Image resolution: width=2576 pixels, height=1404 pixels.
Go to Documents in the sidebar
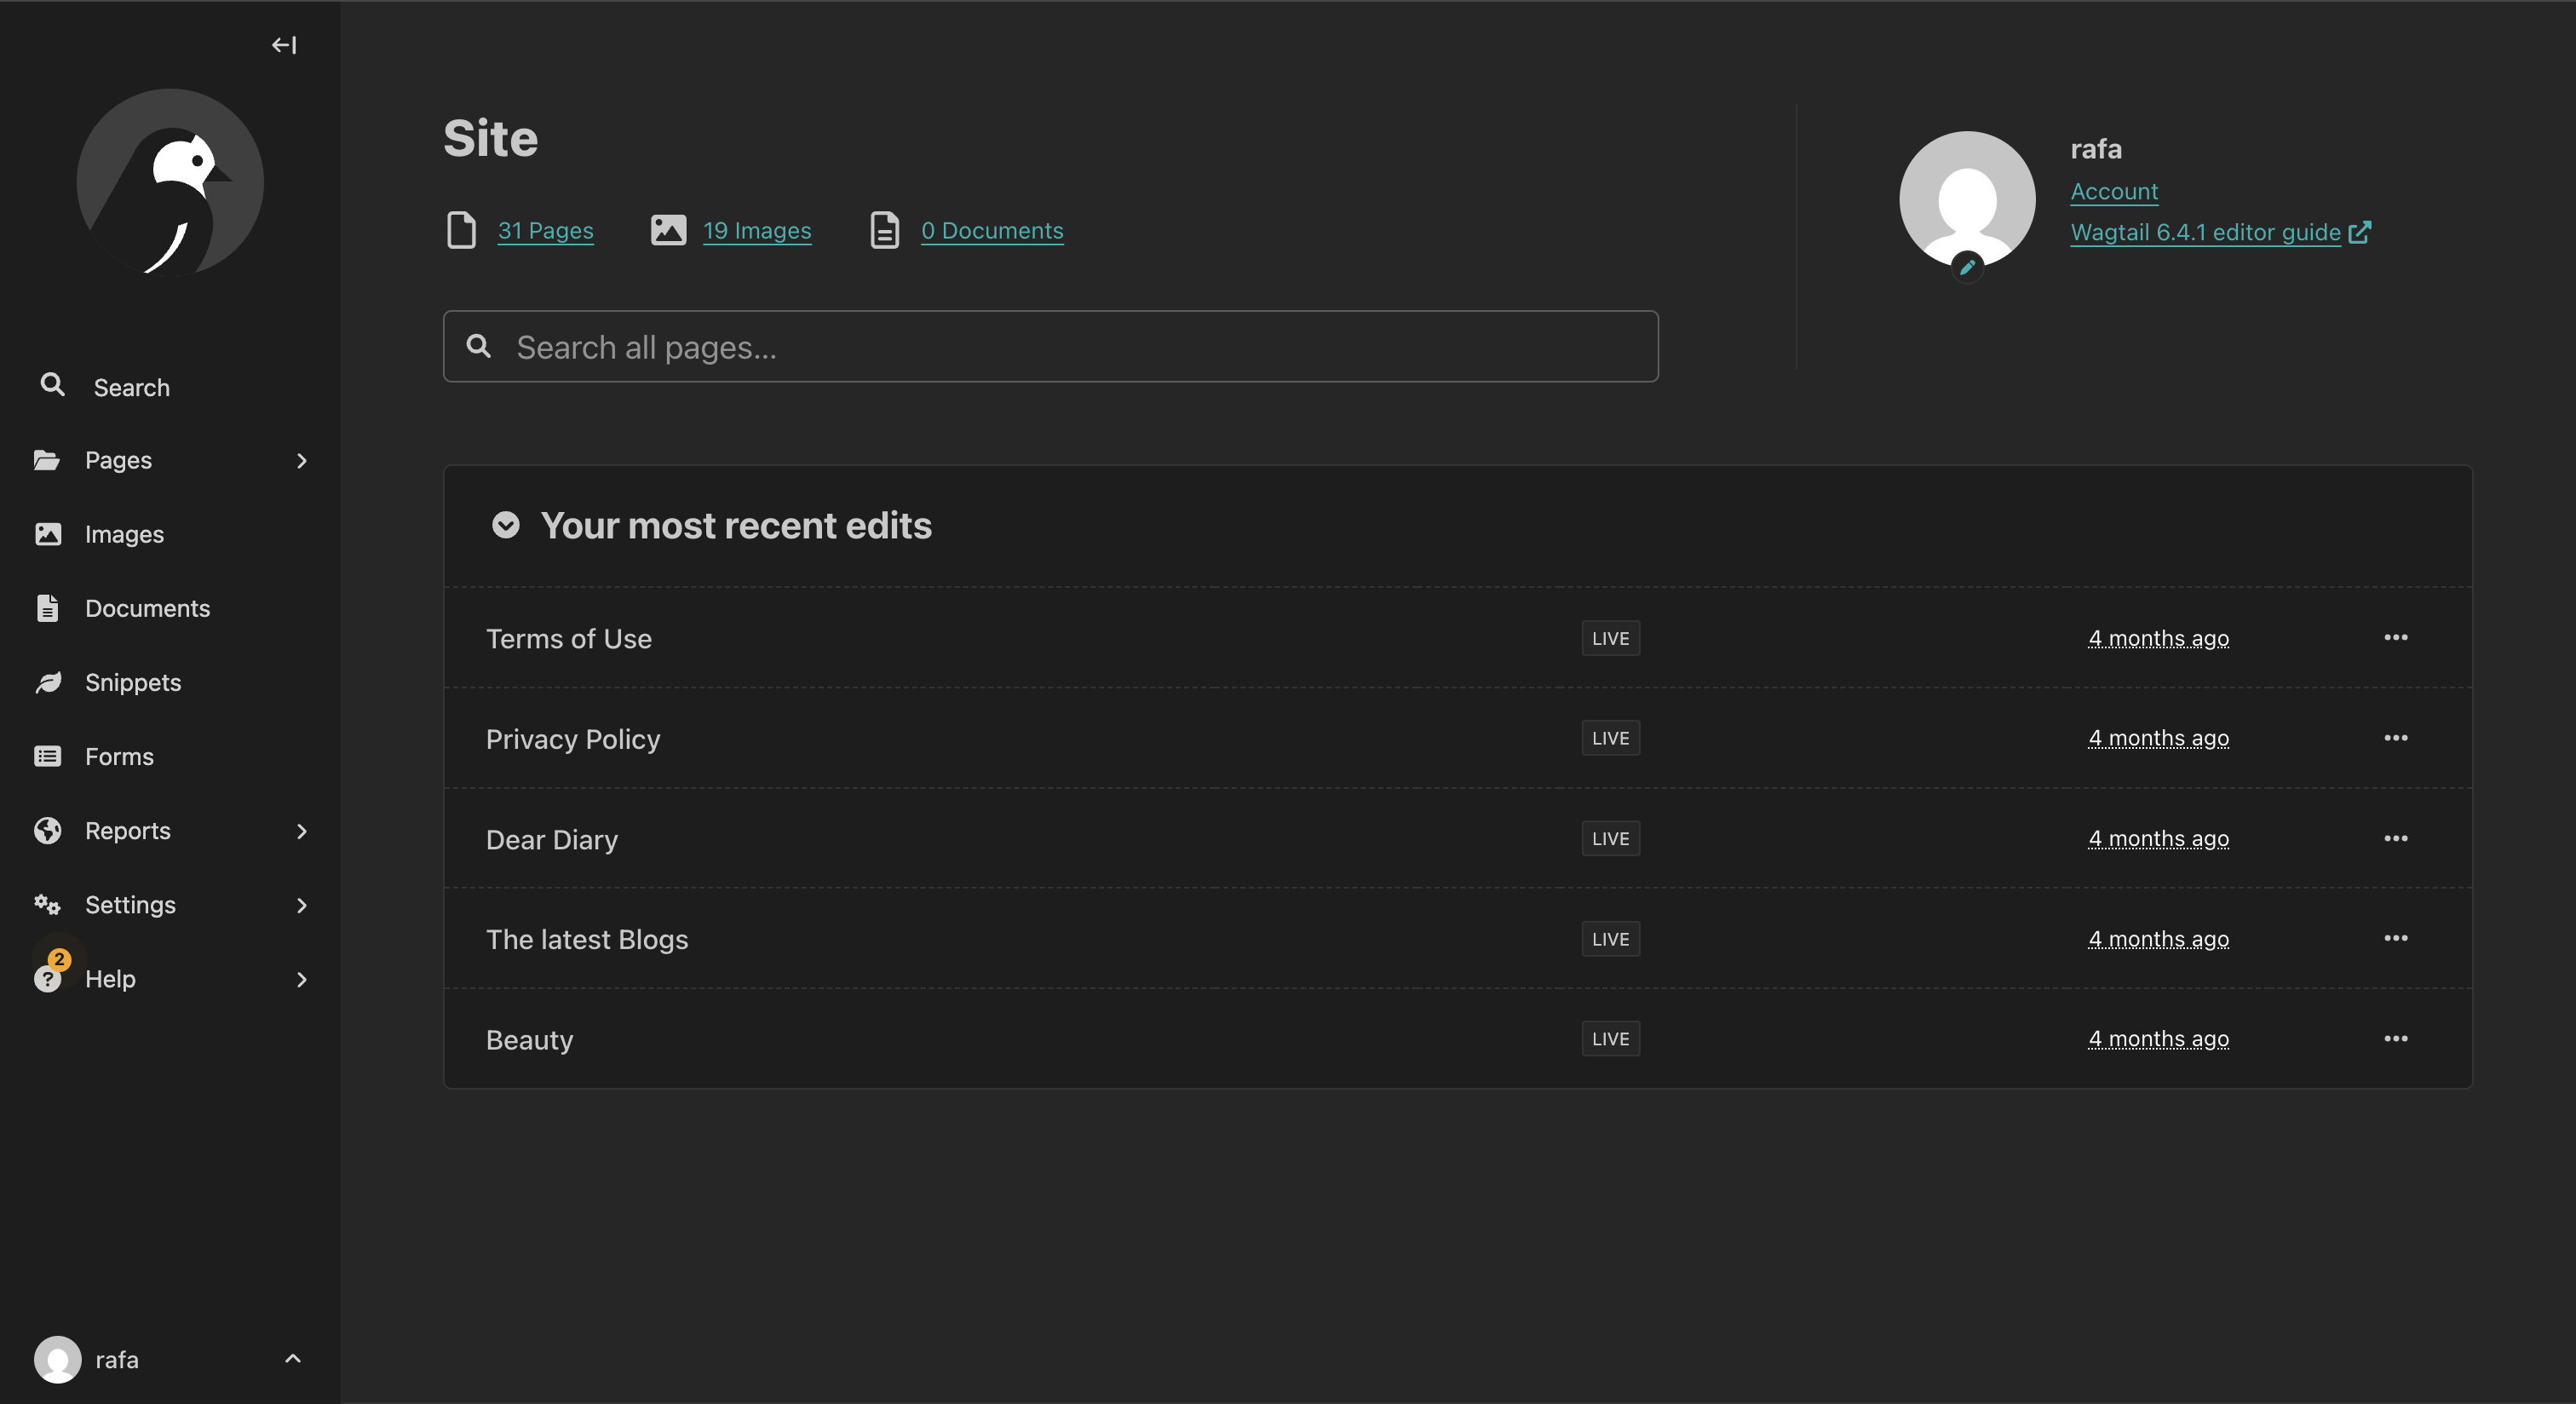point(147,608)
